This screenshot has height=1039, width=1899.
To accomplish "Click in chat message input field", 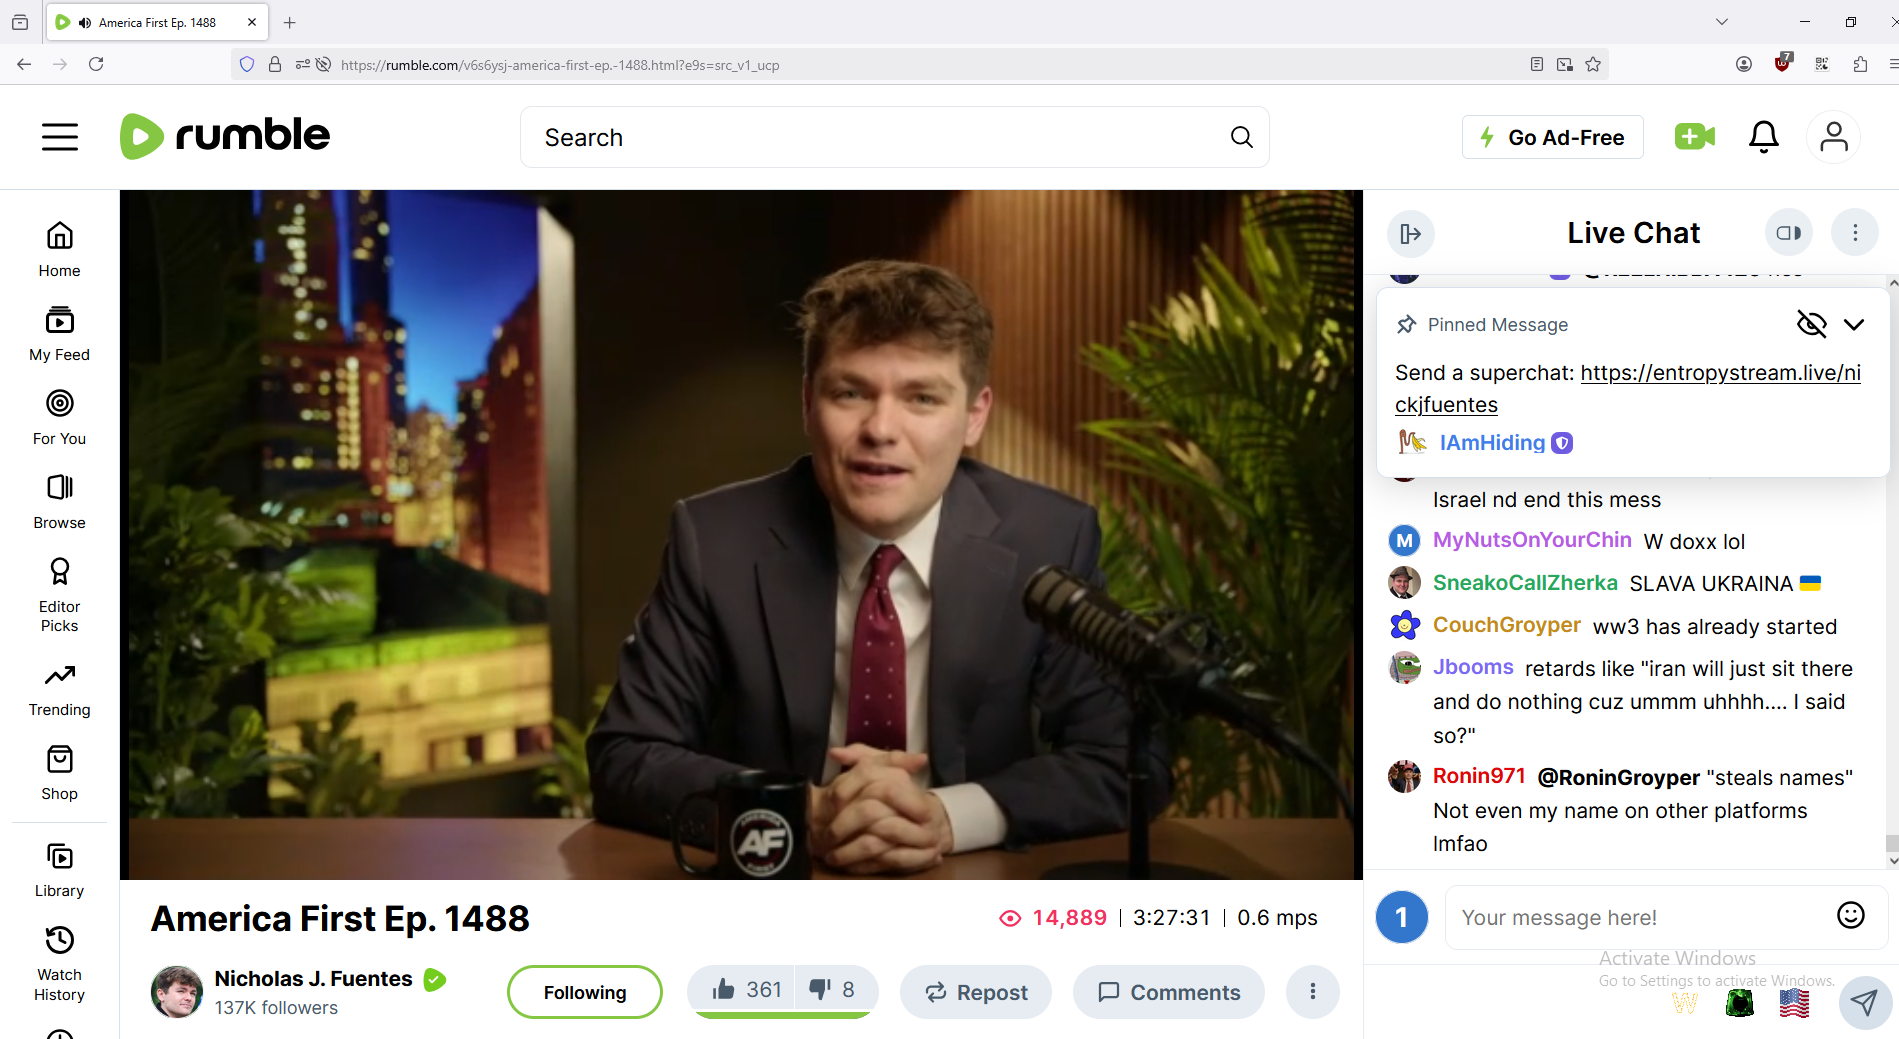I will [x=1640, y=917].
